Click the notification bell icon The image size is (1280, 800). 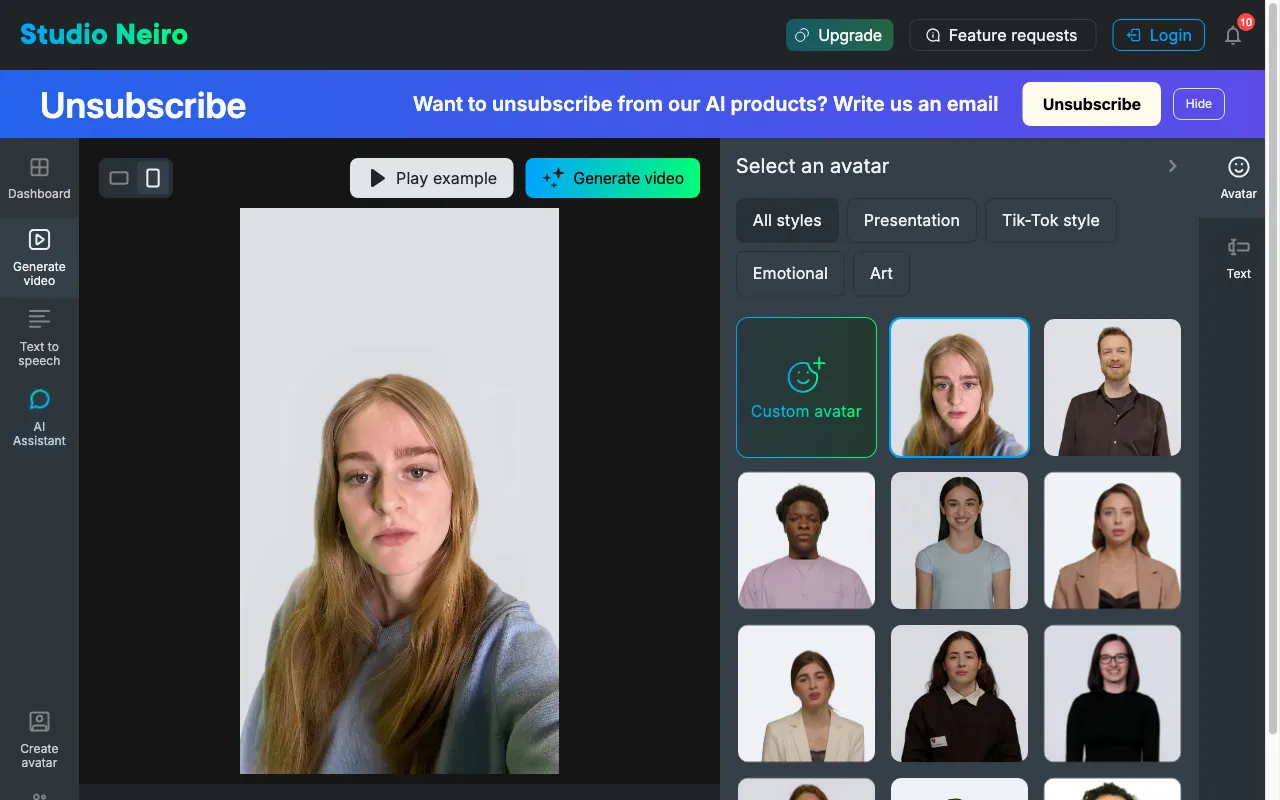click(1233, 35)
